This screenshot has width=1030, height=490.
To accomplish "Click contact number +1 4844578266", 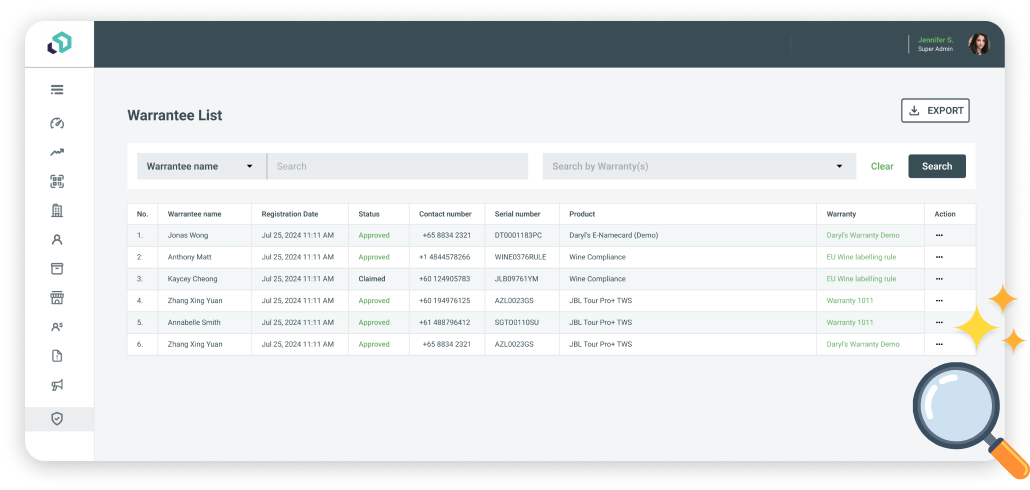I will 445,257.
